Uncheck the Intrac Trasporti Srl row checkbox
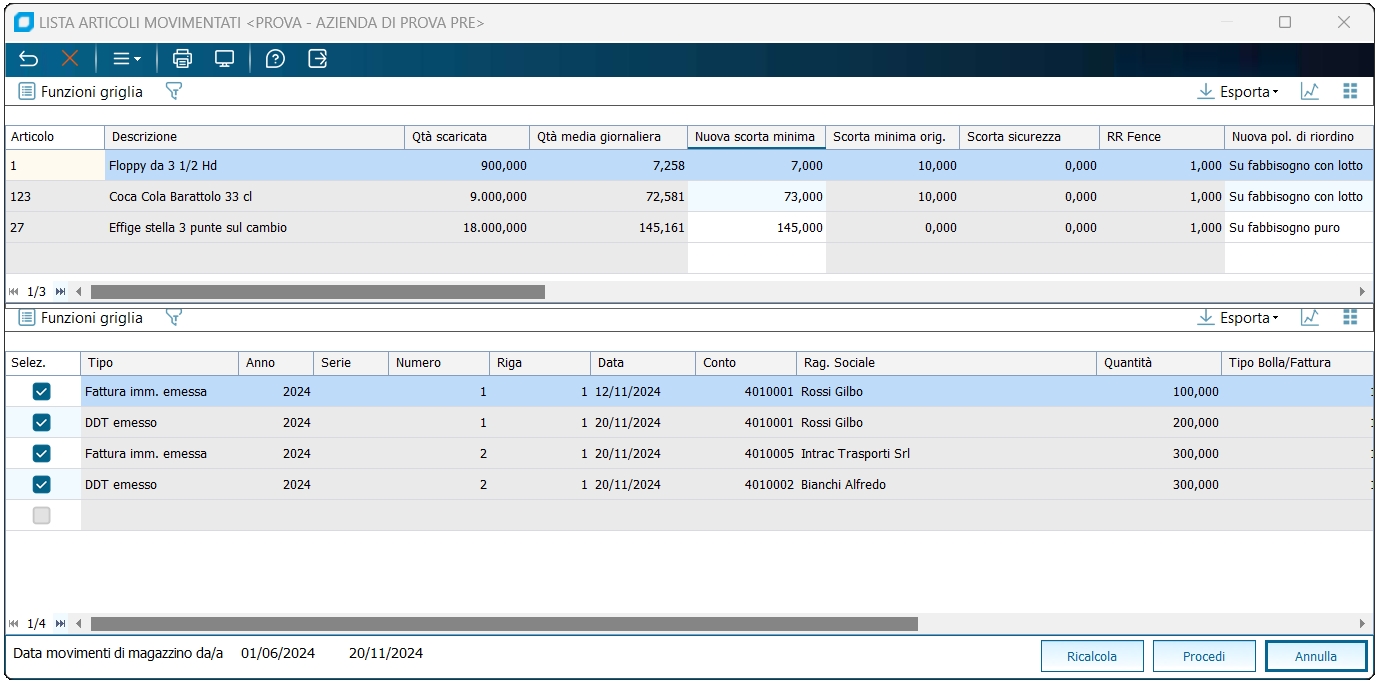 [x=42, y=454]
